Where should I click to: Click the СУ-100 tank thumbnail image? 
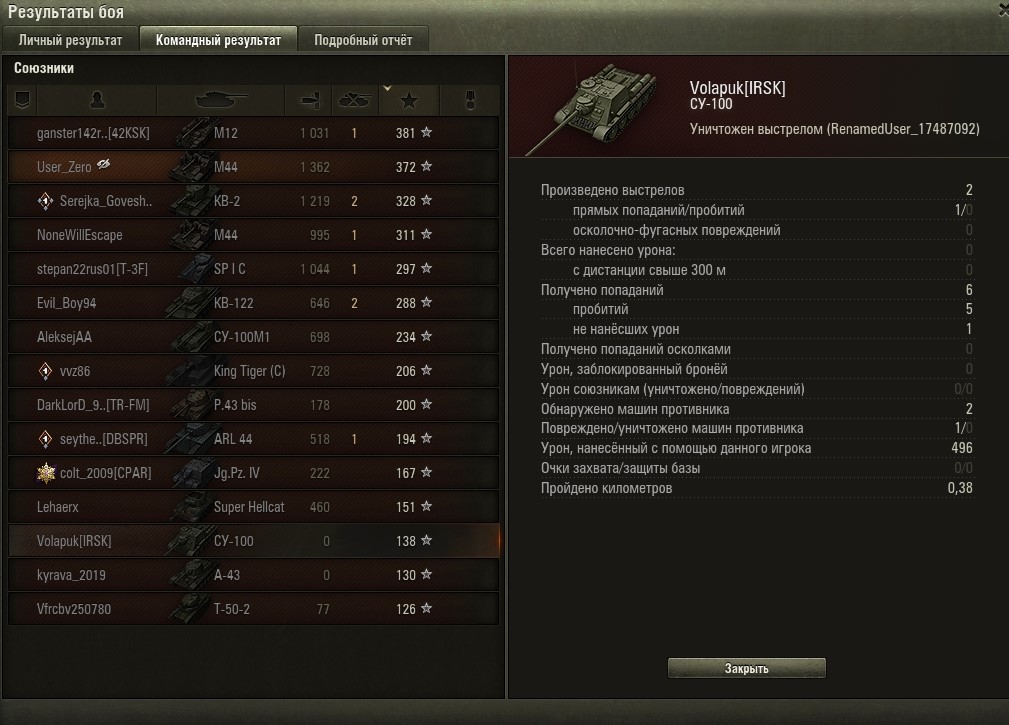coord(592,107)
